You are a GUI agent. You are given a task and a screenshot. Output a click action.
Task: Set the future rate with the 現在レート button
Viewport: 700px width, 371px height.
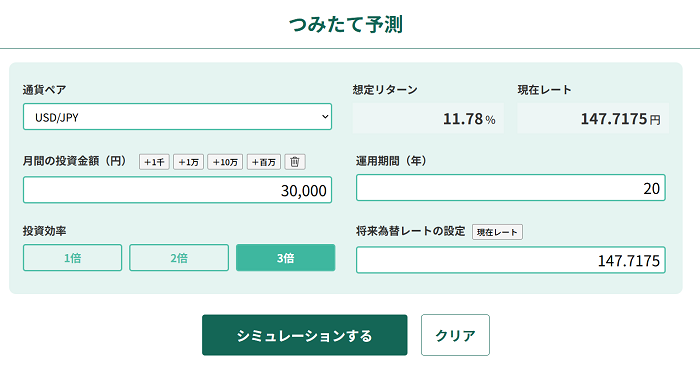[x=497, y=232]
